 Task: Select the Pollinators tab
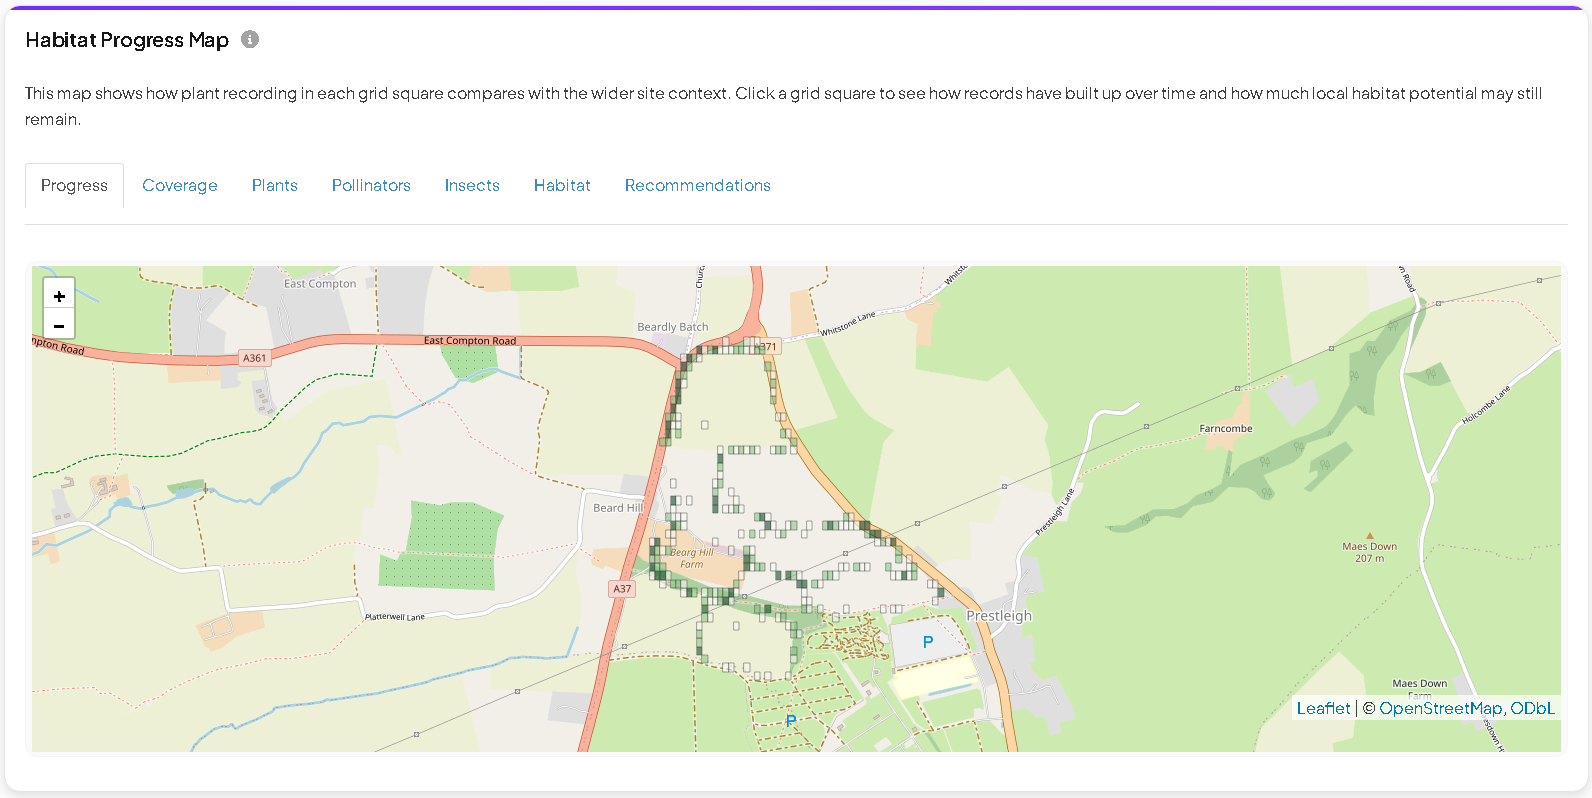click(x=371, y=185)
